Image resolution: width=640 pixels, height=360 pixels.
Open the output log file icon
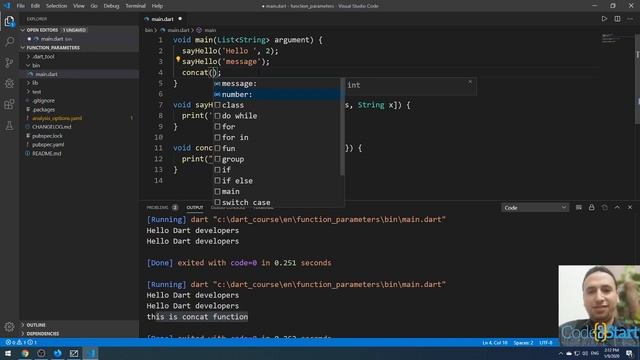pos(604,207)
